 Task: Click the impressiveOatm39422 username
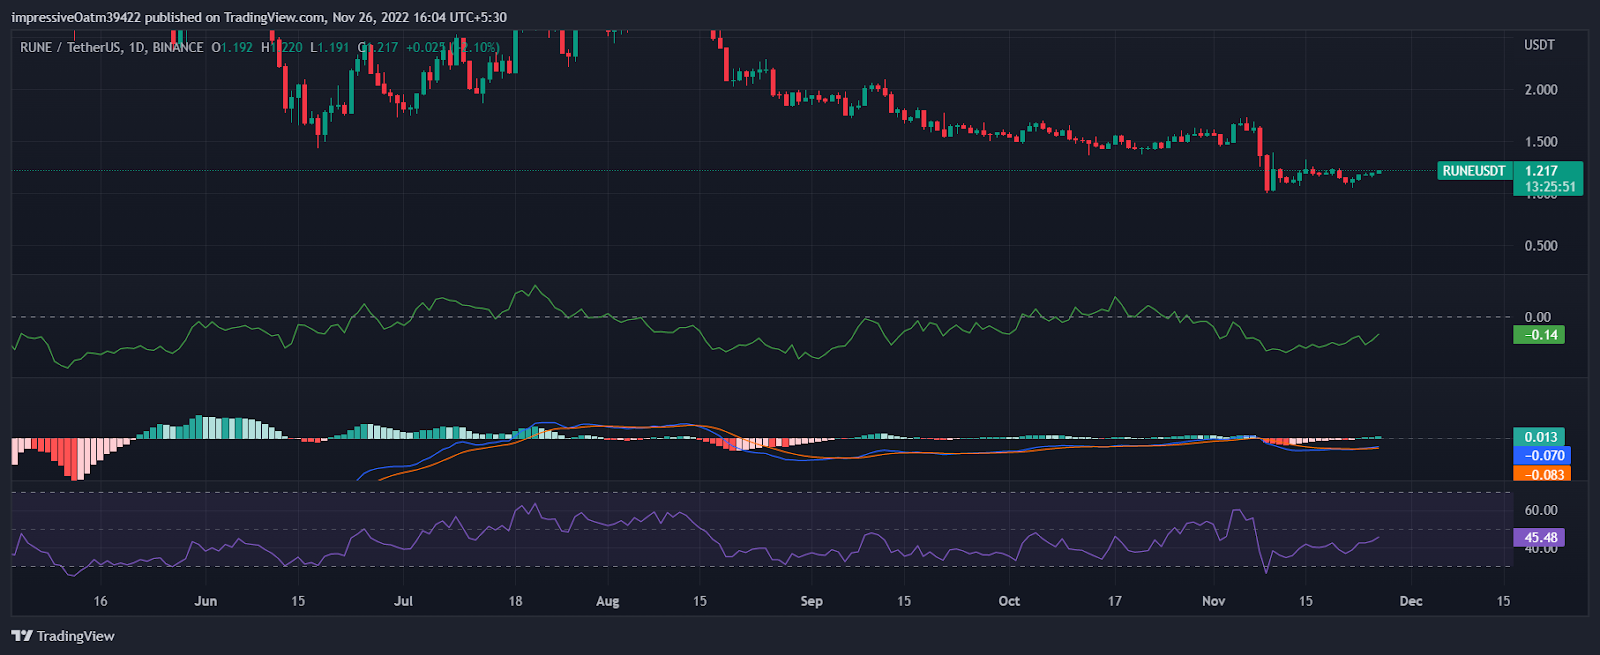pyautogui.click(x=76, y=17)
